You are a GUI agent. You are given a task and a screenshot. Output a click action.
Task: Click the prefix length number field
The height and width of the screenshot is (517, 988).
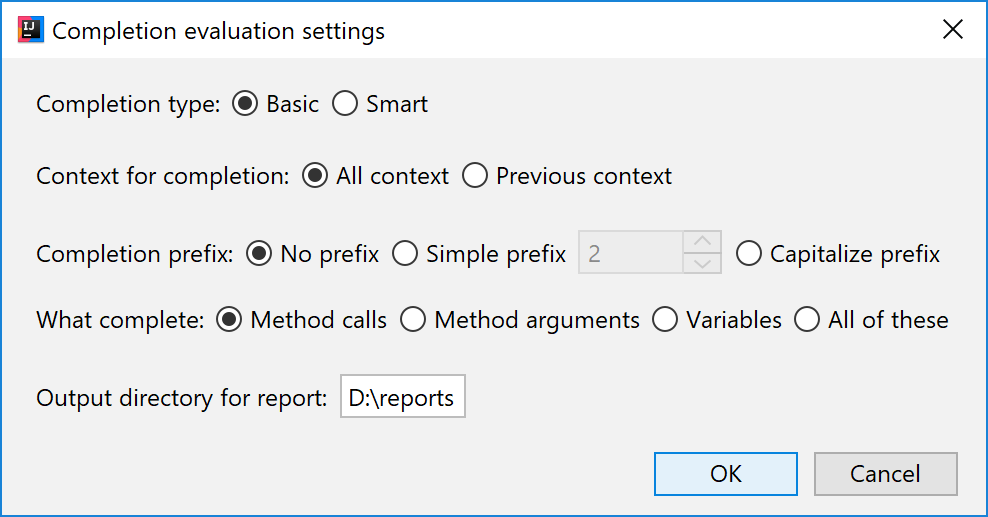(631, 253)
